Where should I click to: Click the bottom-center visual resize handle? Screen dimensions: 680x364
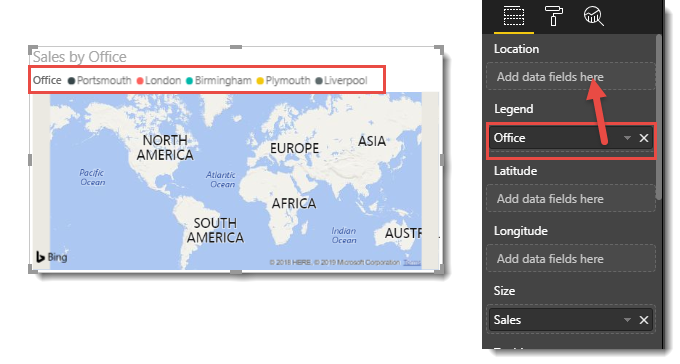point(236,272)
